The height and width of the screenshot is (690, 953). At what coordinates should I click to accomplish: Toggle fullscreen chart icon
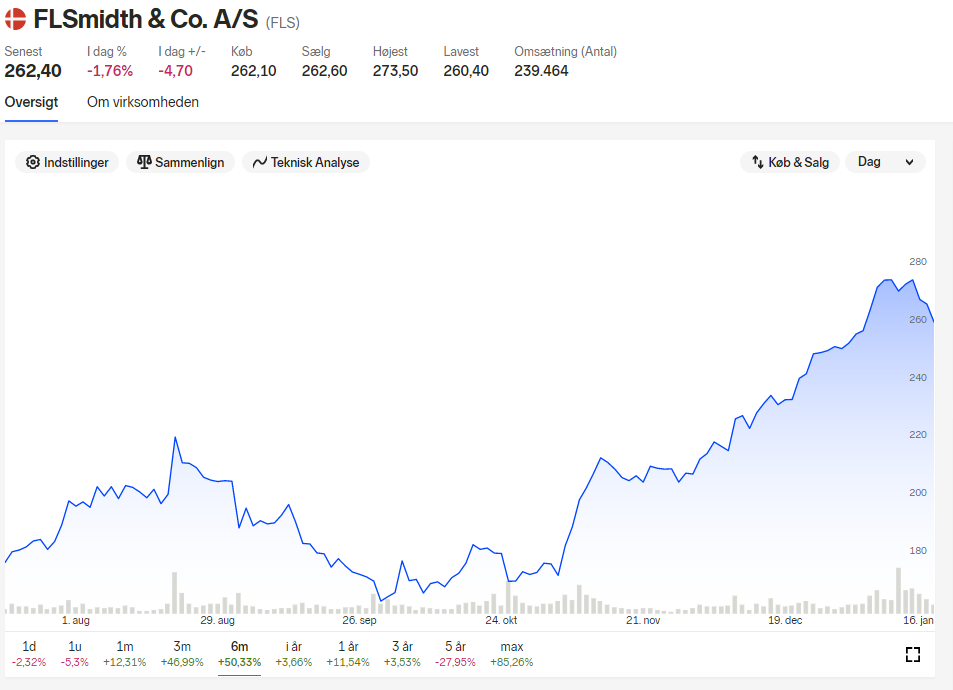(x=913, y=655)
